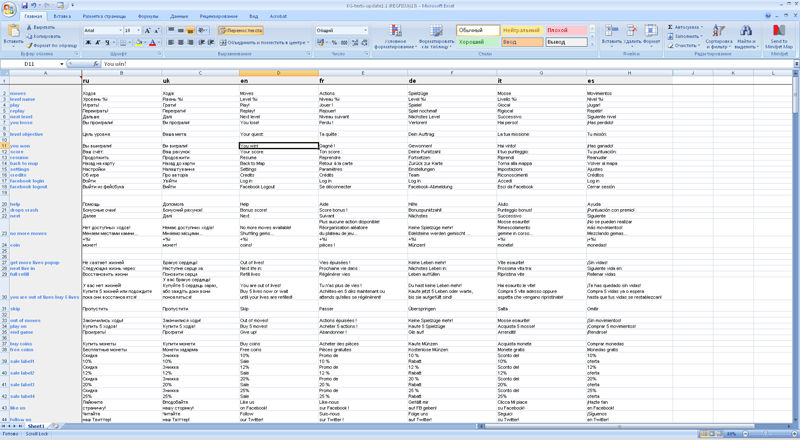Expand cell styles gallery More arrow
The width and height of the screenshot is (800, 440).
(x=592, y=45)
